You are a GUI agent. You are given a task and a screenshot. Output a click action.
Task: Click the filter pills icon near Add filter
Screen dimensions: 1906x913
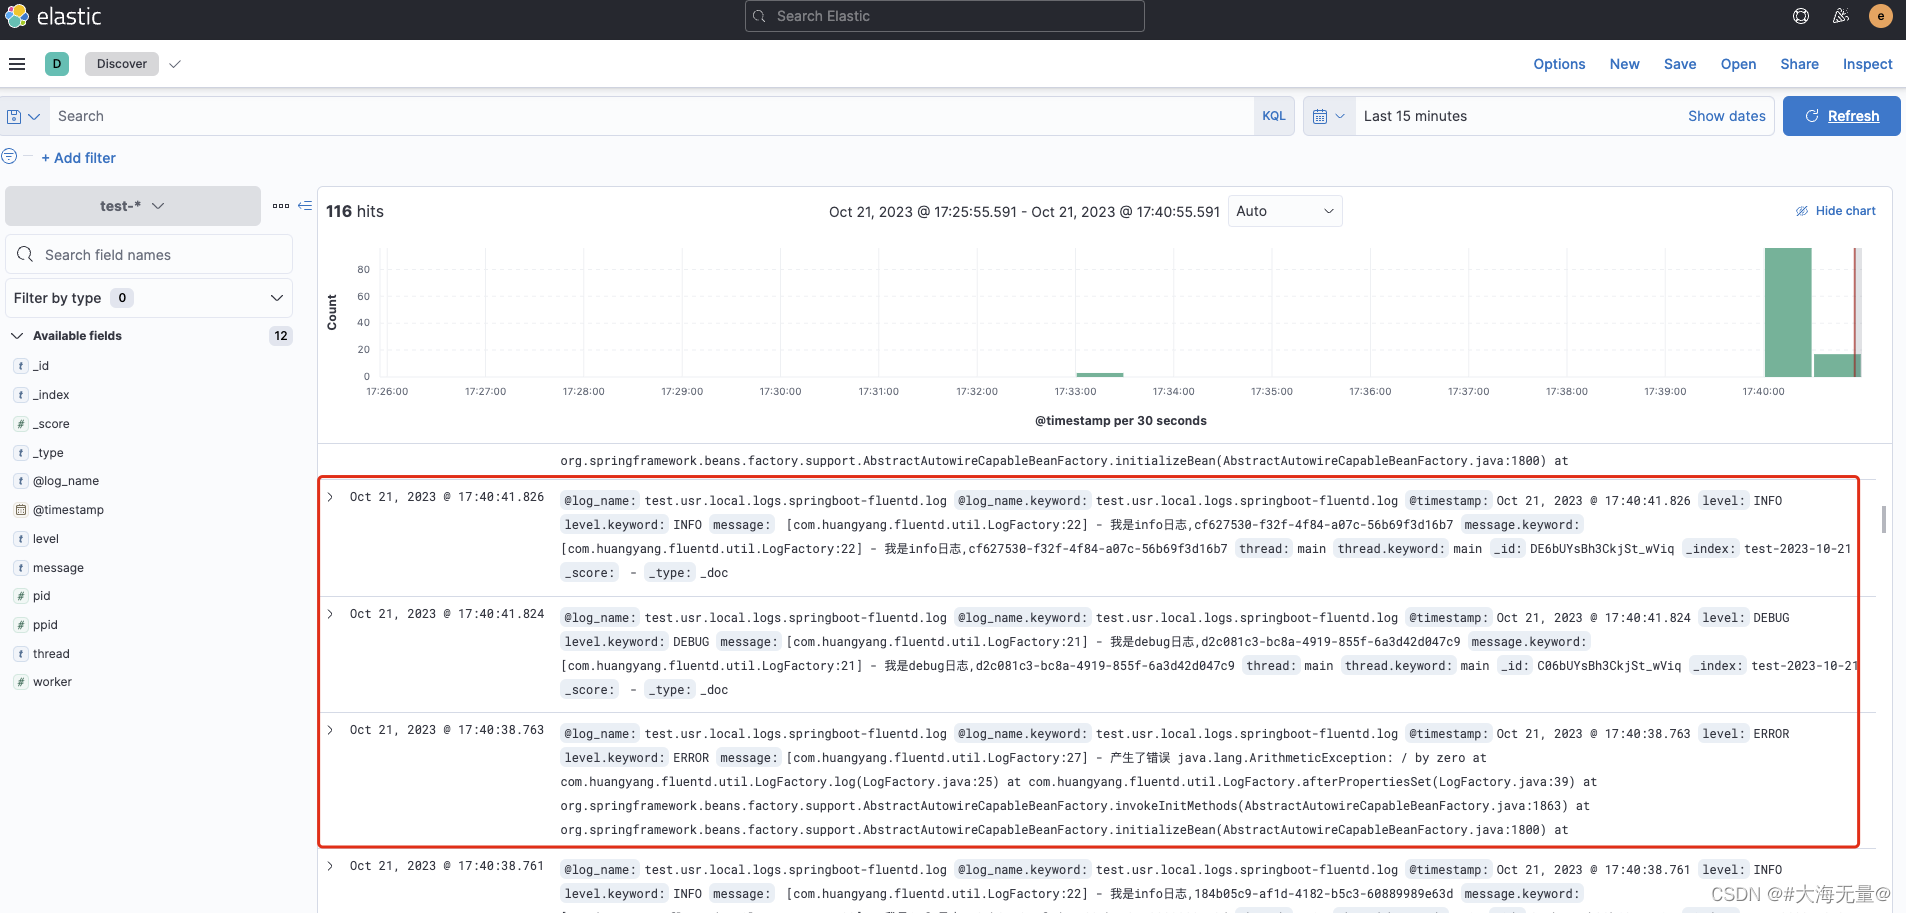pyautogui.click(x=9, y=156)
